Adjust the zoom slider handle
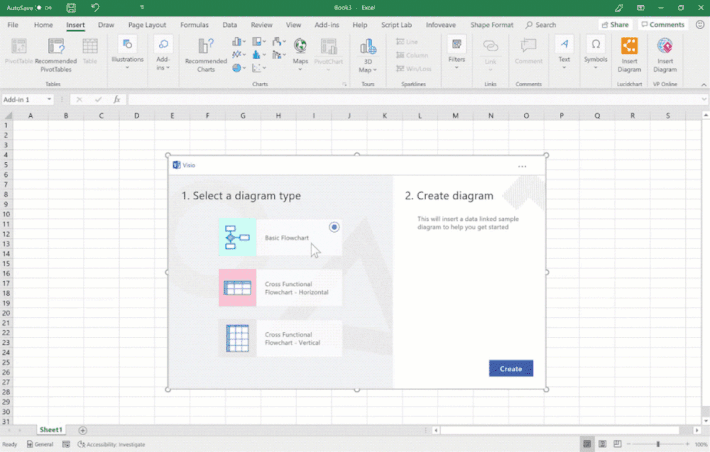710x452 pixels. [658, 444]
